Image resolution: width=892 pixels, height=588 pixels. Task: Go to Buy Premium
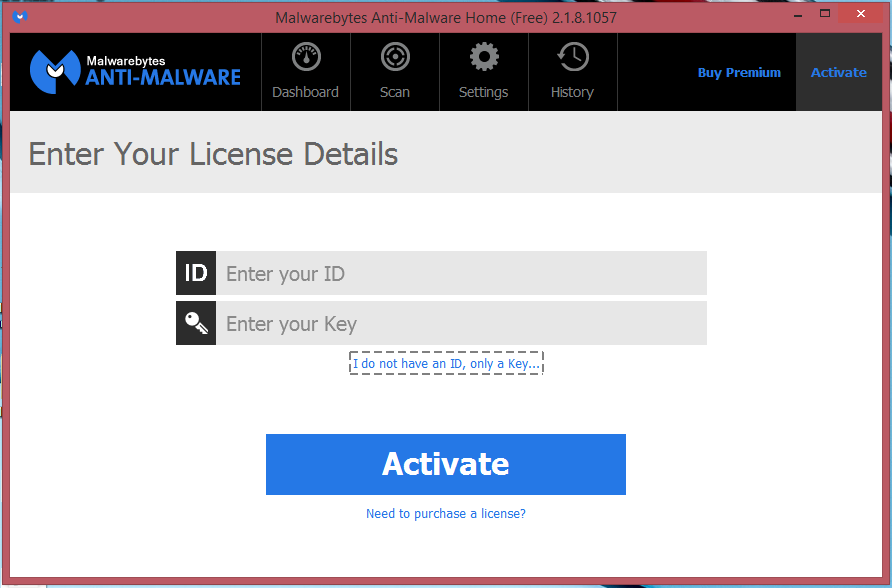(x=739, y=73)
